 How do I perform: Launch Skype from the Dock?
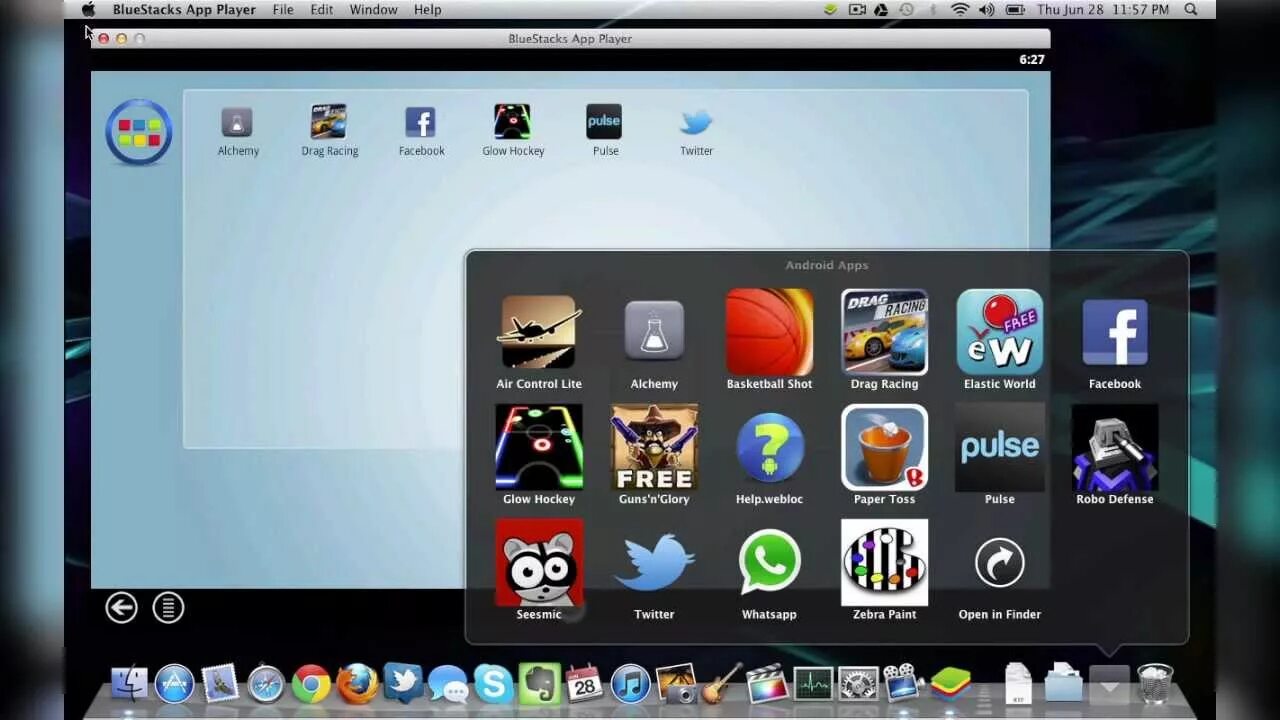tap(494, 683)
